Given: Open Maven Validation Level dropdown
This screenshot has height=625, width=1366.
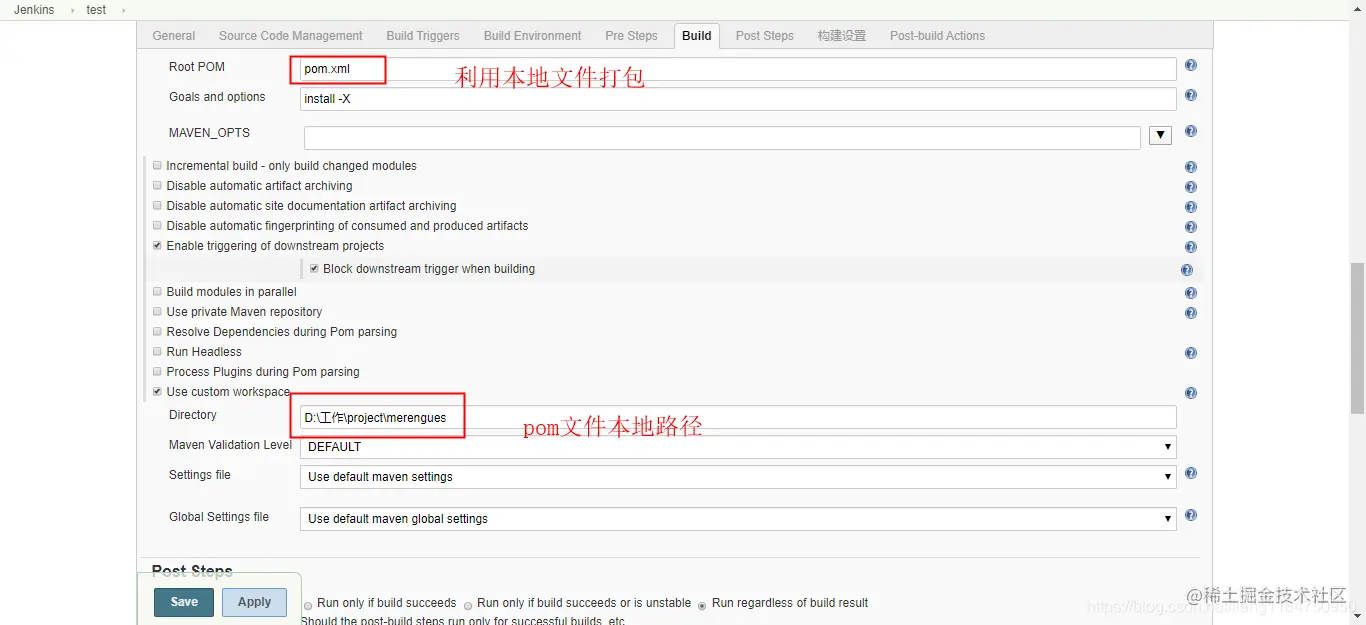Looking at the screenshot, I should (x=738, y=447).
